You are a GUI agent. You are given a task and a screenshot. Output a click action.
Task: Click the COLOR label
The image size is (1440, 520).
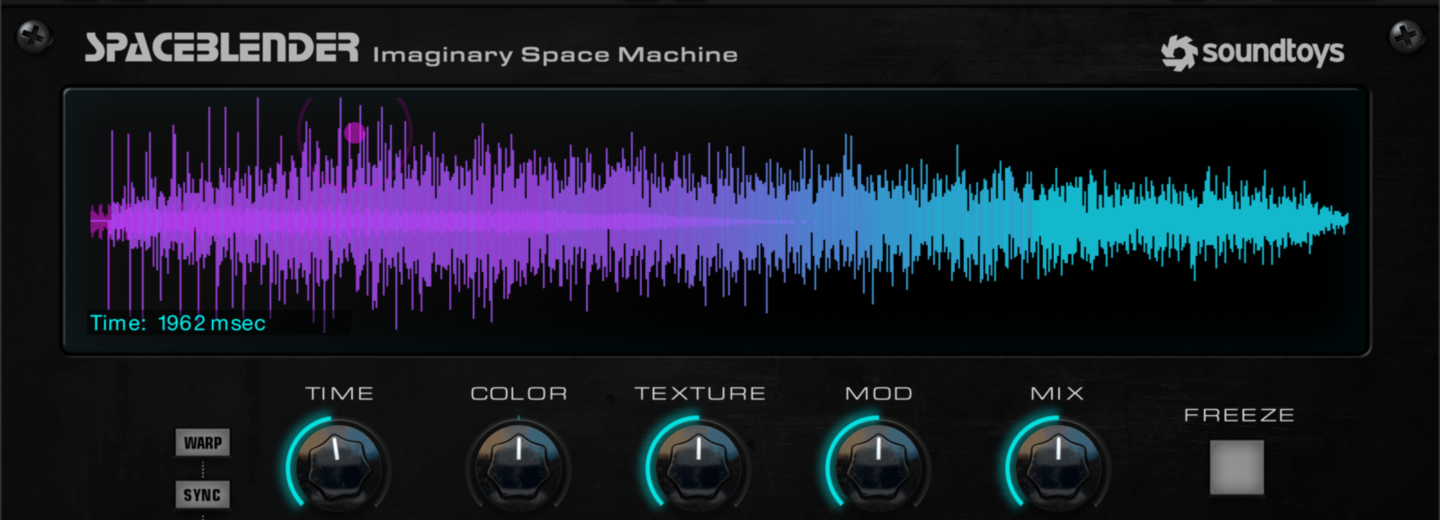pos(519,393)
